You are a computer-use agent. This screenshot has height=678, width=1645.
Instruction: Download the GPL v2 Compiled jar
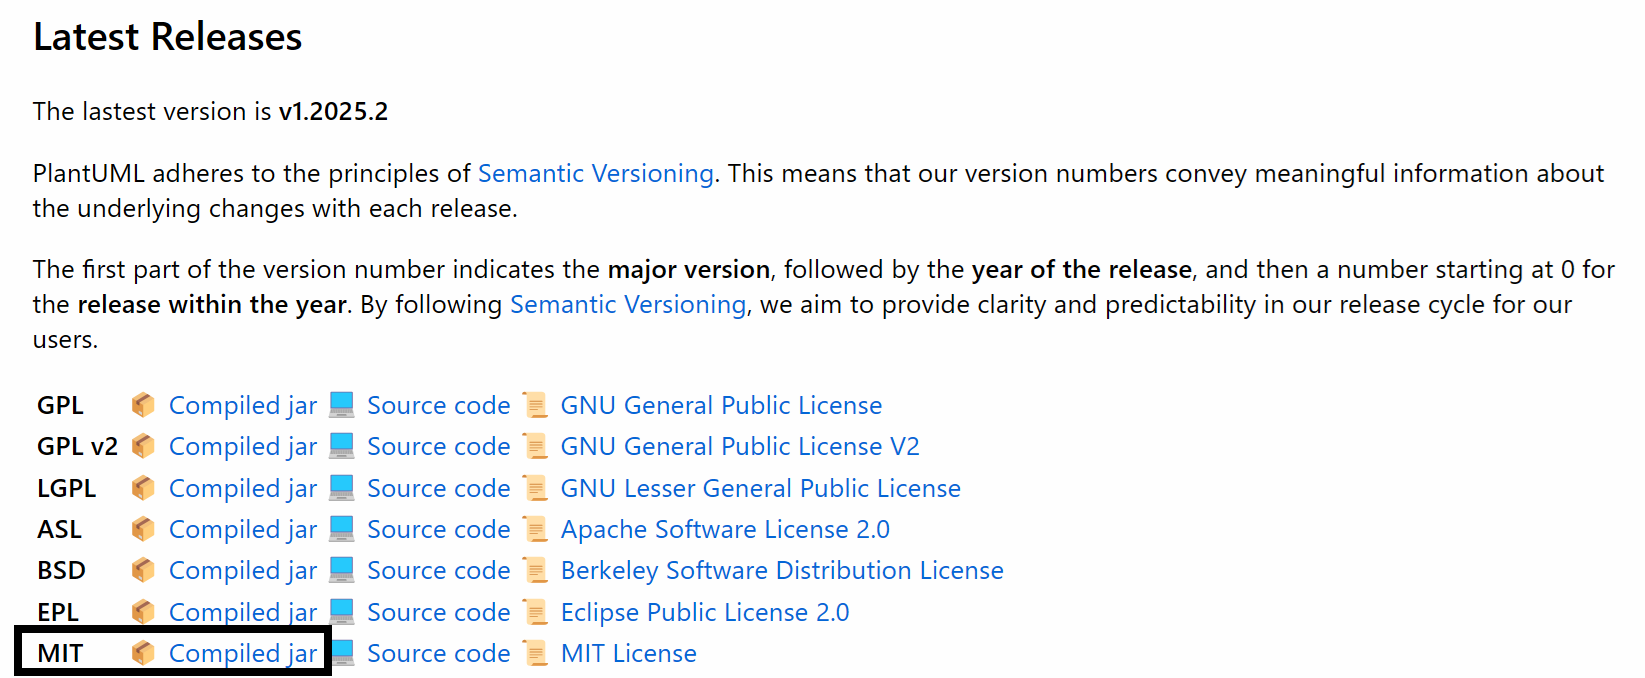[x=243, y=446]
